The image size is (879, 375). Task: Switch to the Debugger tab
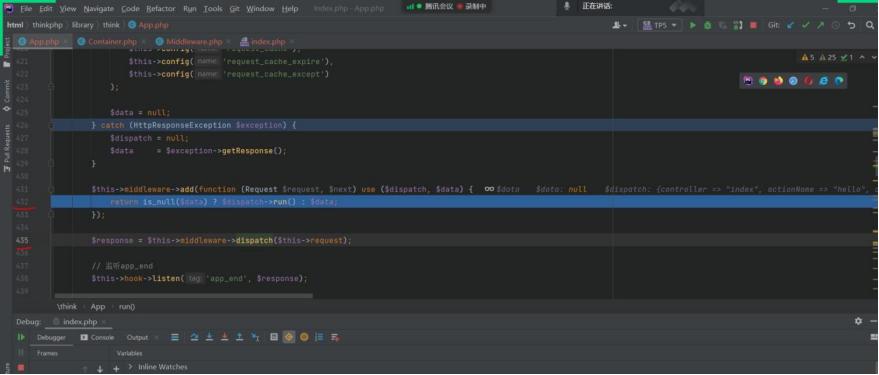(51, 337)
